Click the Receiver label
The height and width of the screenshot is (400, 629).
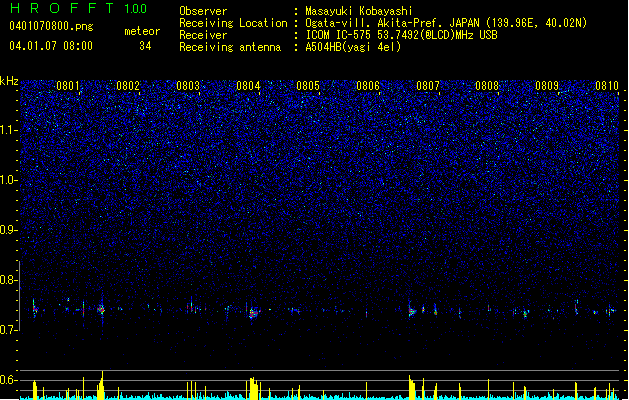click(203, 35)
